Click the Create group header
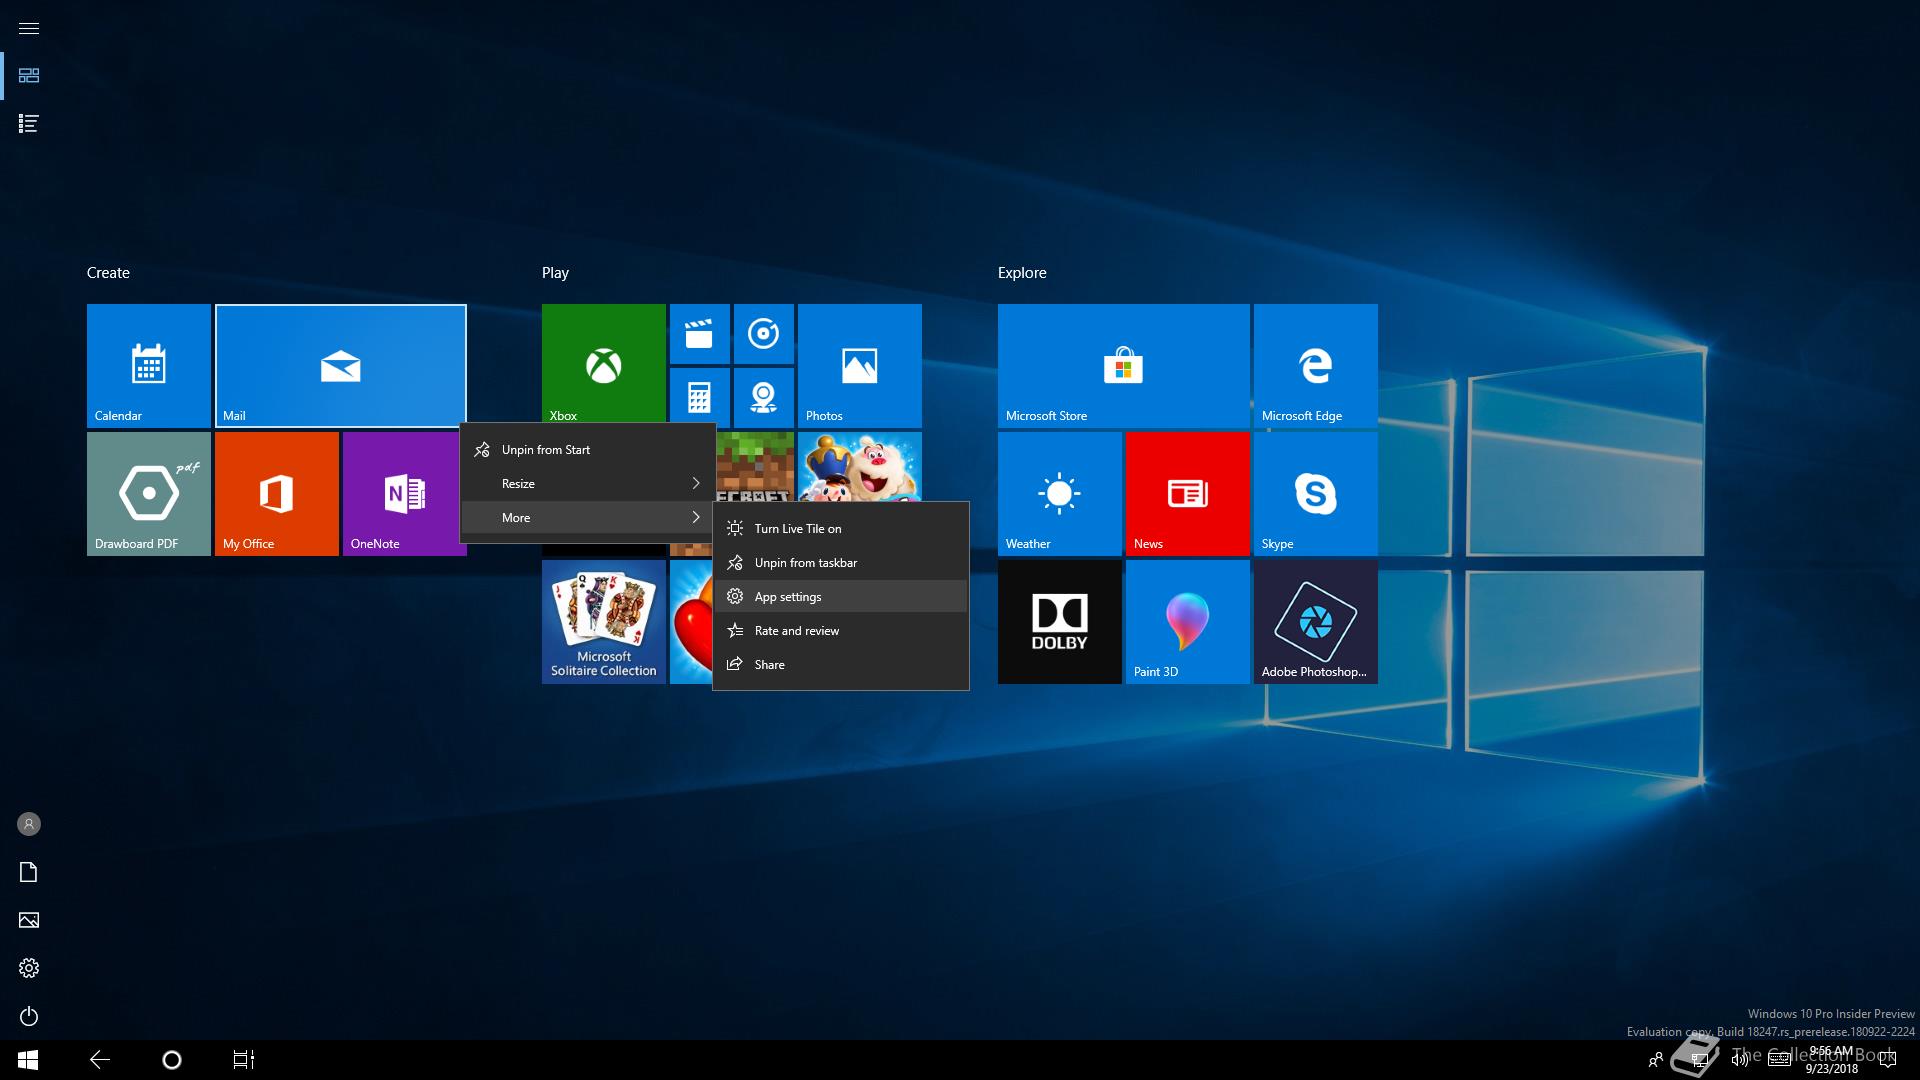 pos(108,273)
